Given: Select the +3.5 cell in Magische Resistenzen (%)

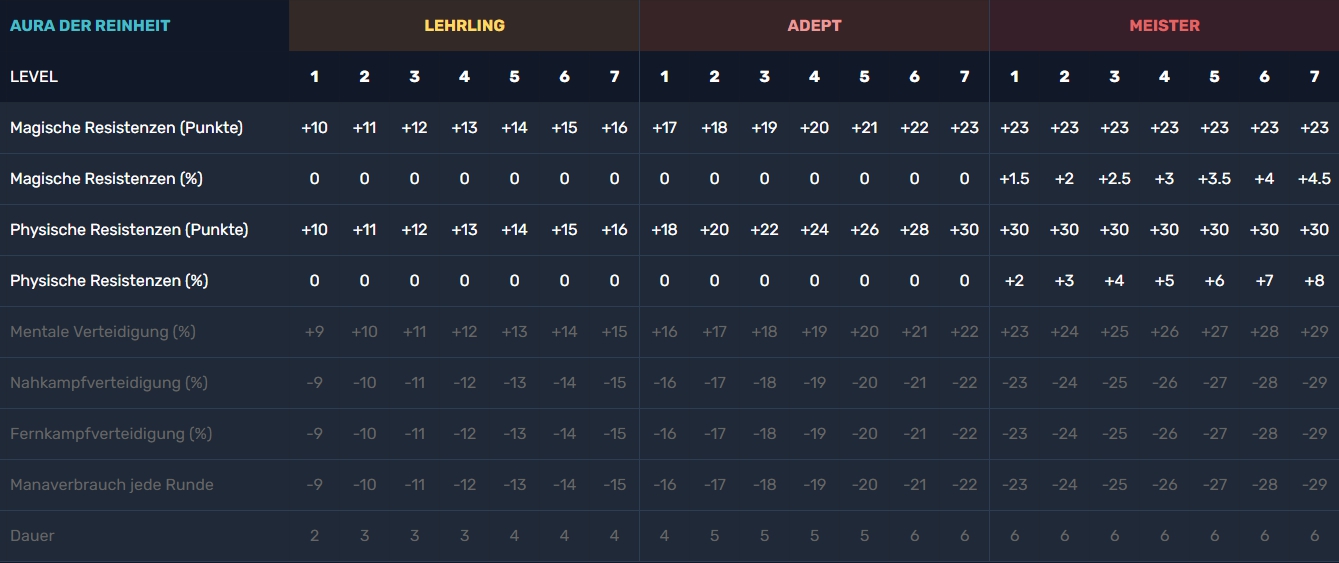Looking at the screenshot, I should click(1214, 179).
